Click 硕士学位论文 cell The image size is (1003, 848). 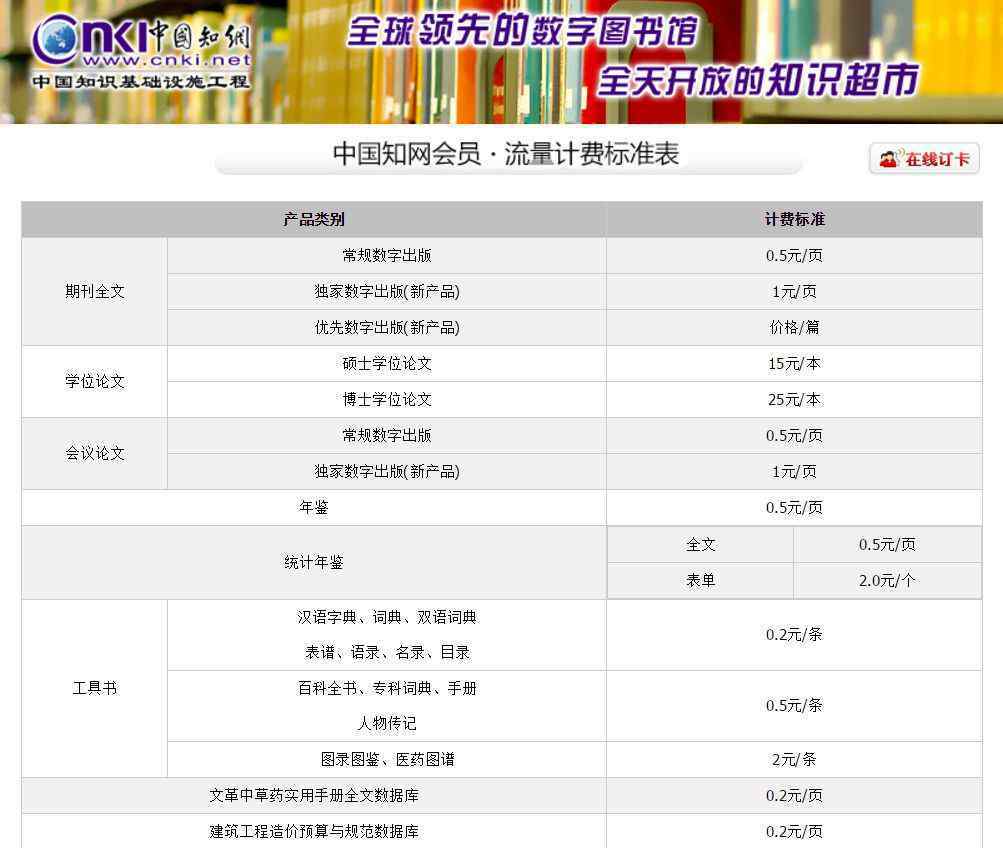click(x=387, y=364)
